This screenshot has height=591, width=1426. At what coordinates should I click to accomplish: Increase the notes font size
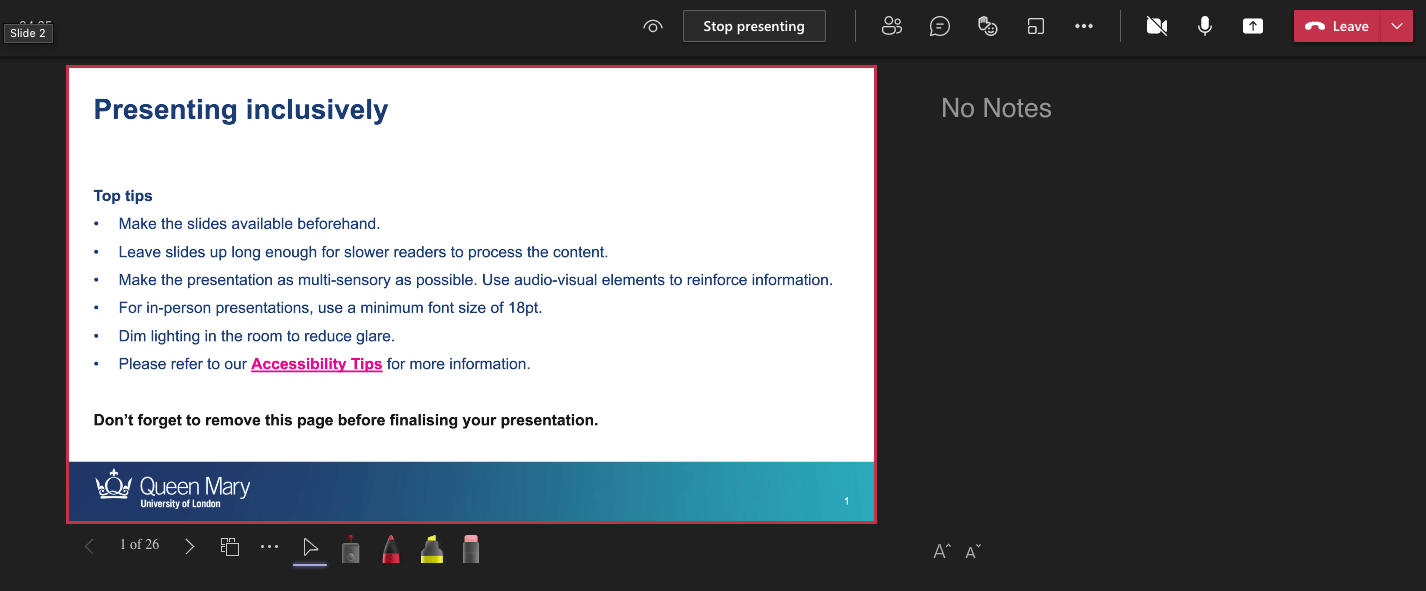940,550
